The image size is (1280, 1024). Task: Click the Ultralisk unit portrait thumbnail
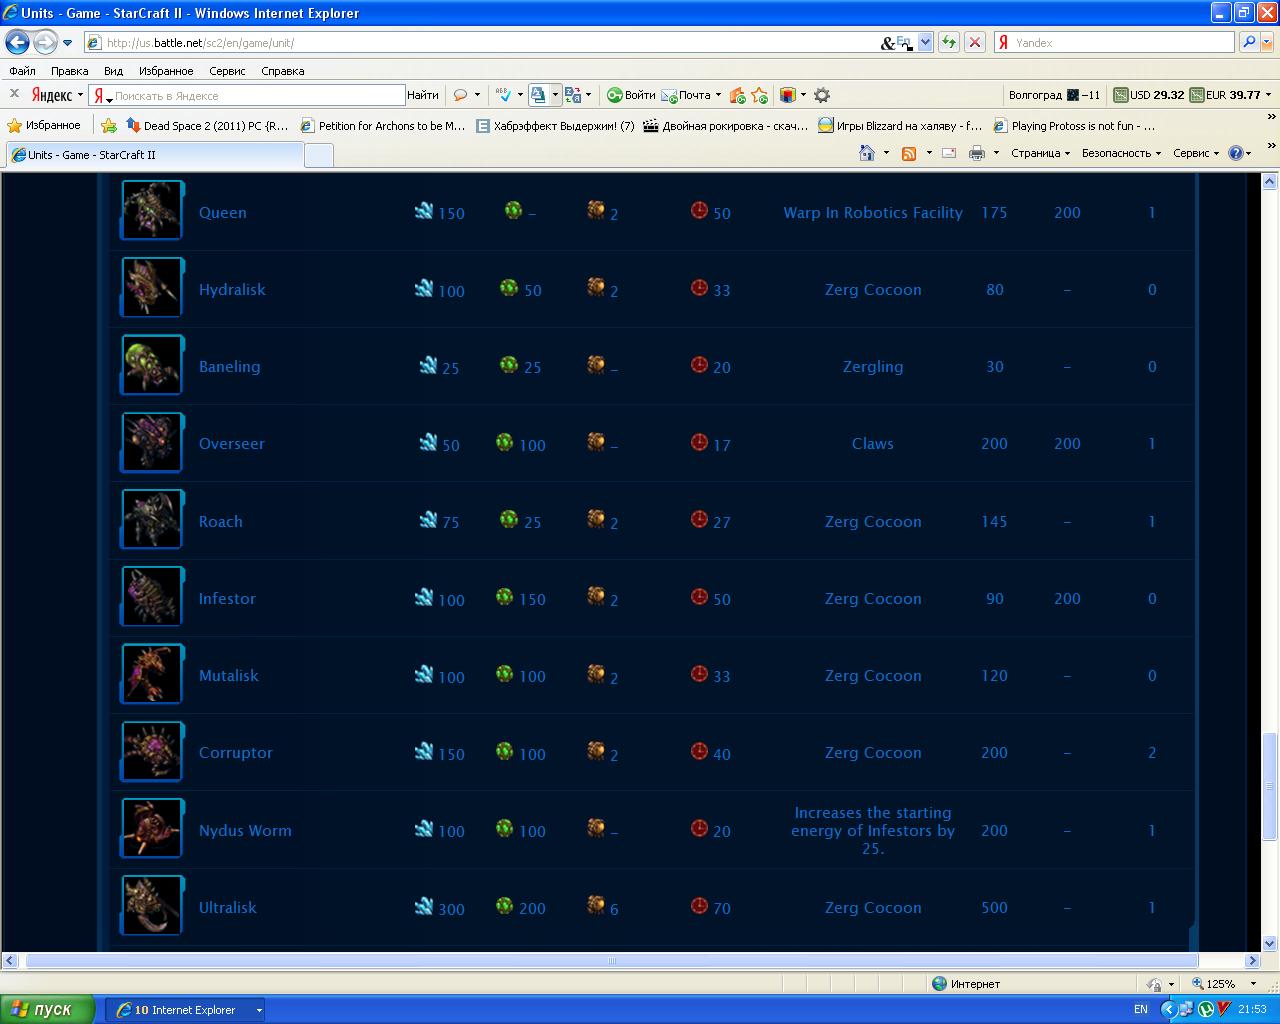click(x=152, y=906)
